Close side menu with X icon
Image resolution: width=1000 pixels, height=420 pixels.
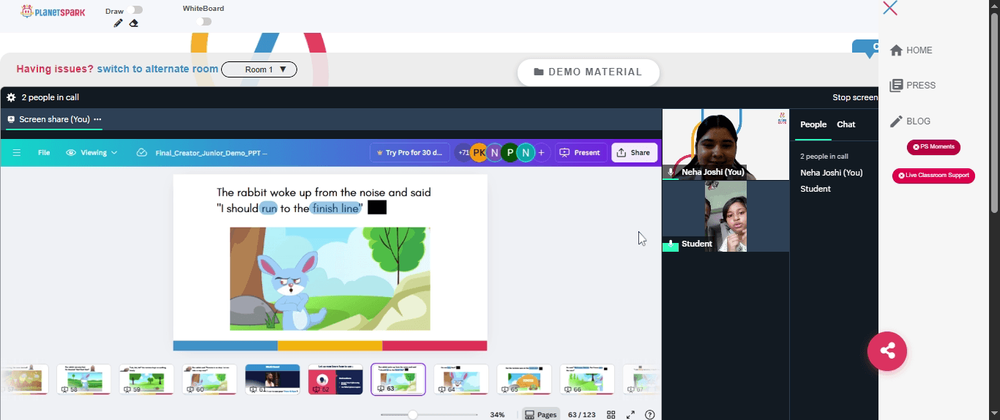click(890, 8)
